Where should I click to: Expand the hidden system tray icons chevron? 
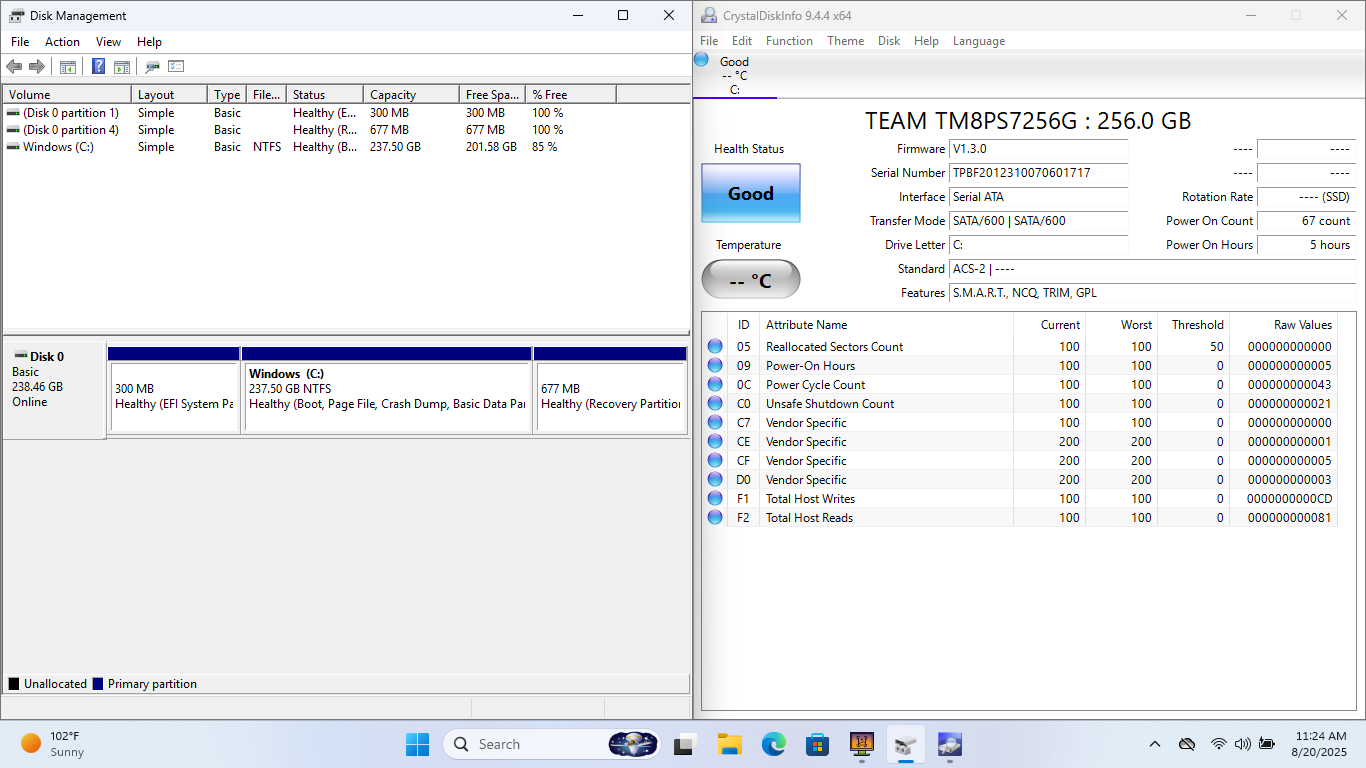click(x=1155, y=744)
